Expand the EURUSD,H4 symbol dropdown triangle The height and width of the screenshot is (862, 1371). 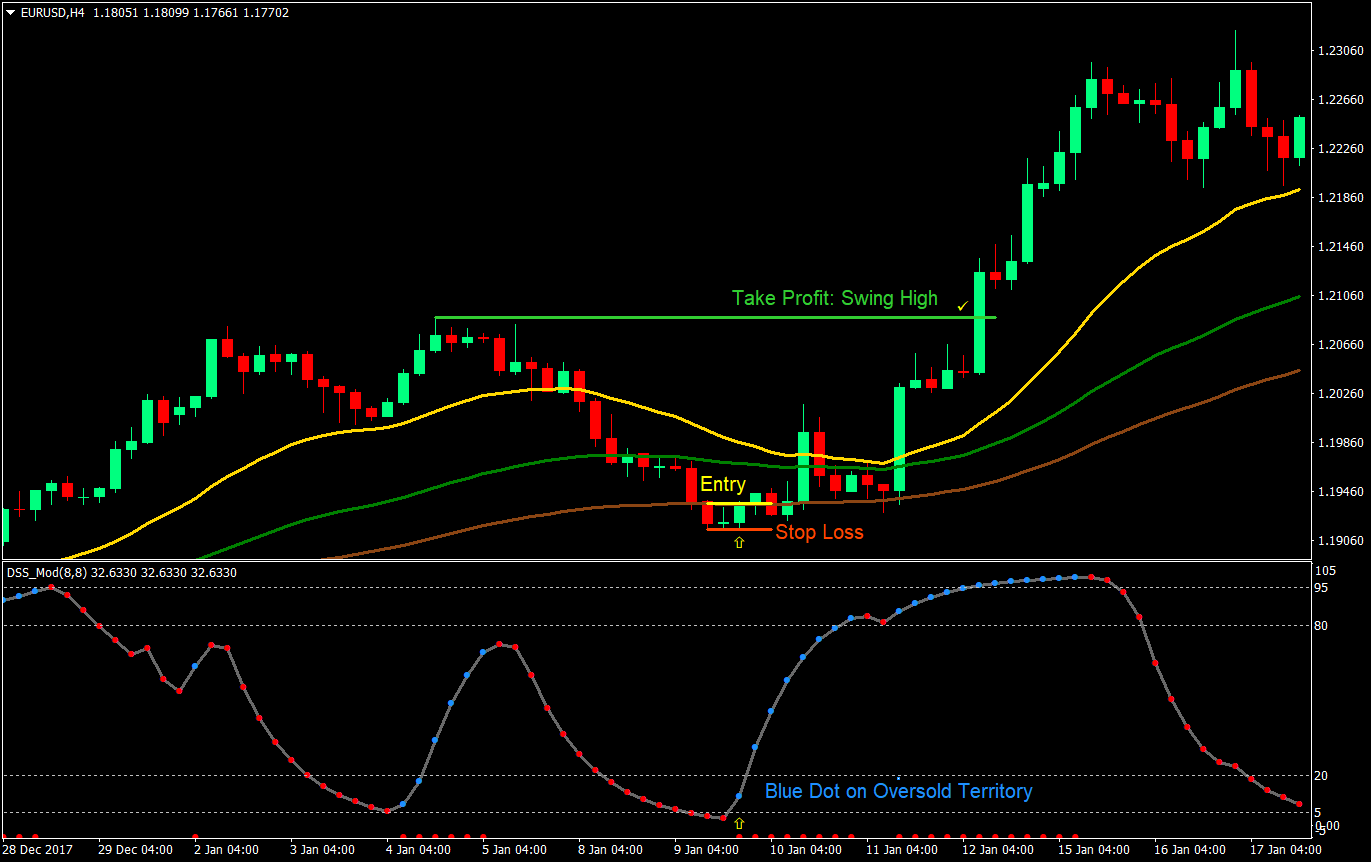click(8, 14)
